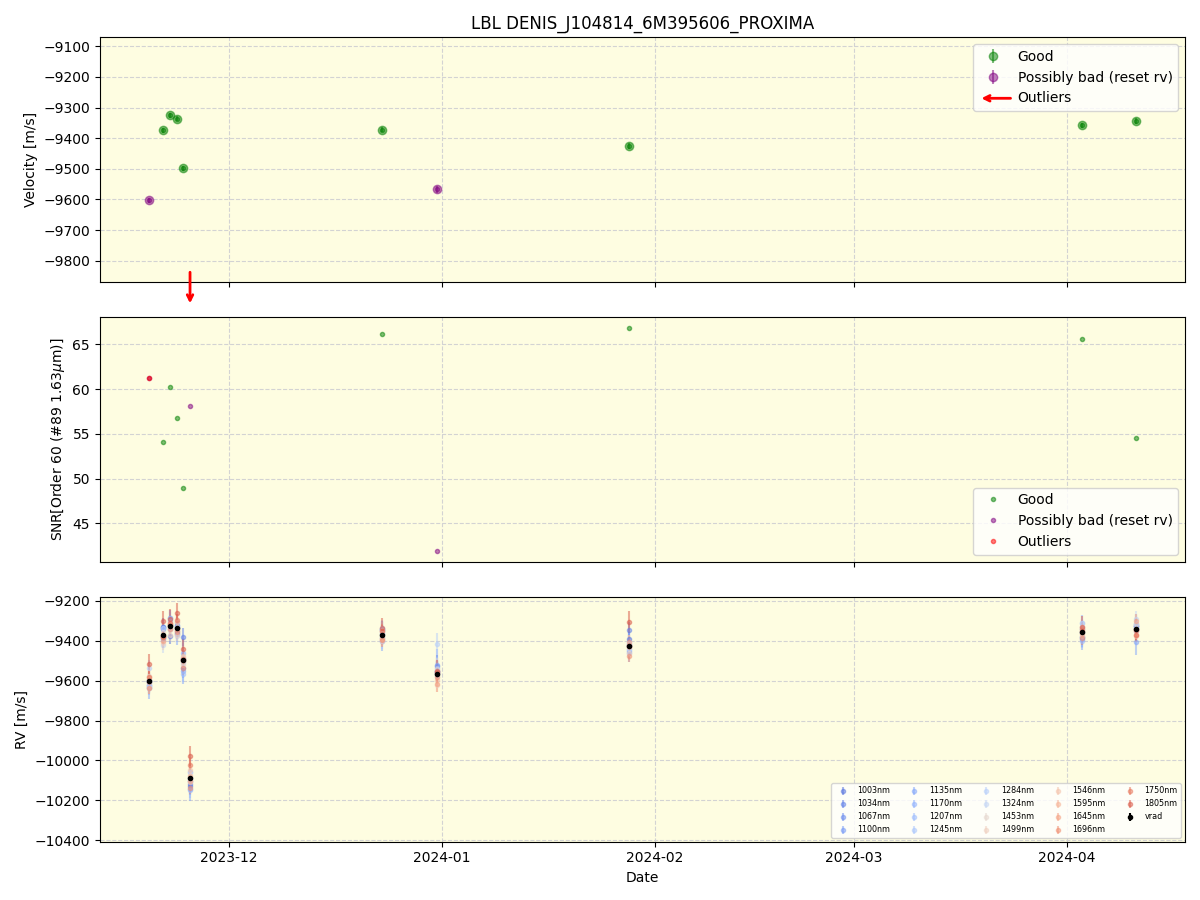
Task: Click the 1135nm legend label
Action: [x=946, y=790]
